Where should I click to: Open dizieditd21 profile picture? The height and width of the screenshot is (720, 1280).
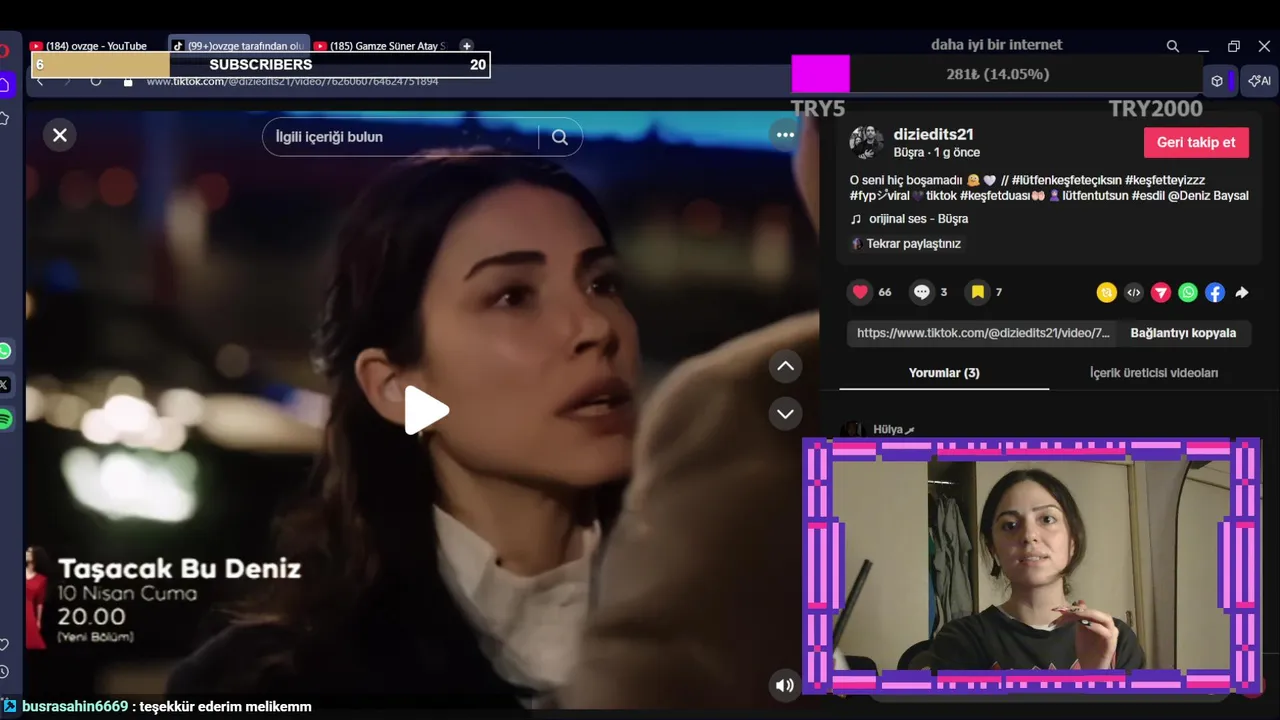(866, 143)
